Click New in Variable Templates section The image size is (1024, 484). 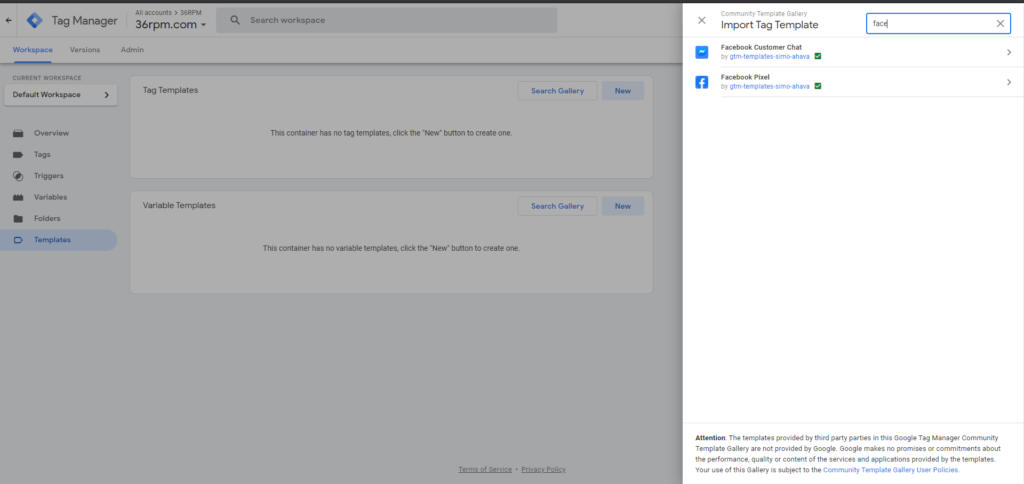623,206
